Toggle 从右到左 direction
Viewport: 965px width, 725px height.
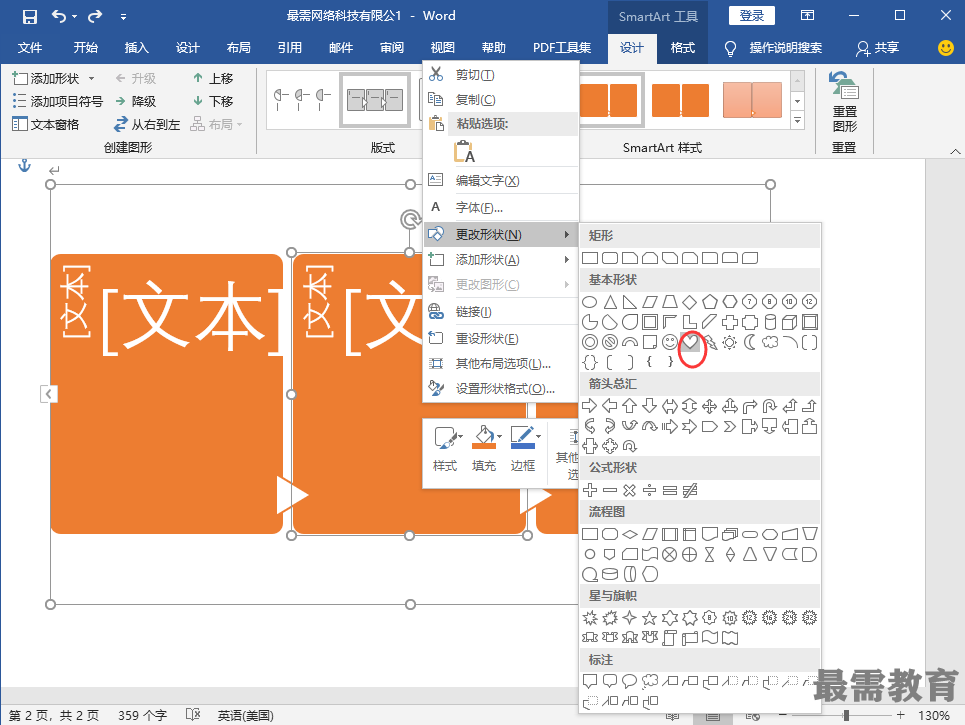click(x=147, y=124)
